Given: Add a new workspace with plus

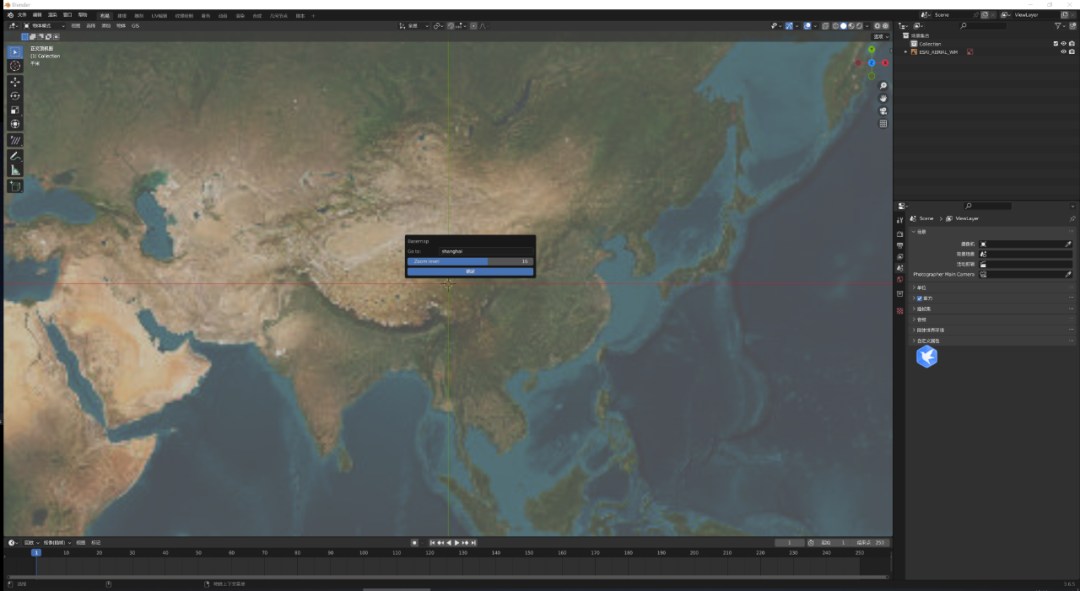Looking at the screenshot, I should [x=313, y=15].
